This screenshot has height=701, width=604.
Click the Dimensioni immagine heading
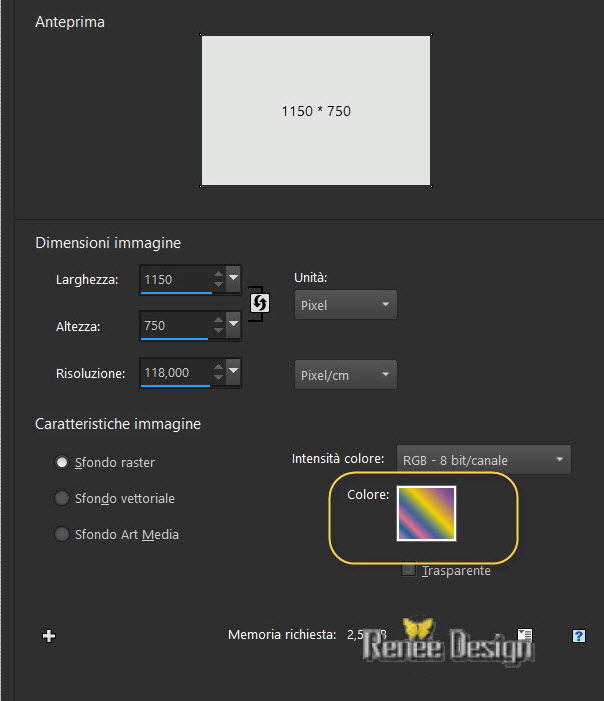pyautogui.click(x=108, y=243)
